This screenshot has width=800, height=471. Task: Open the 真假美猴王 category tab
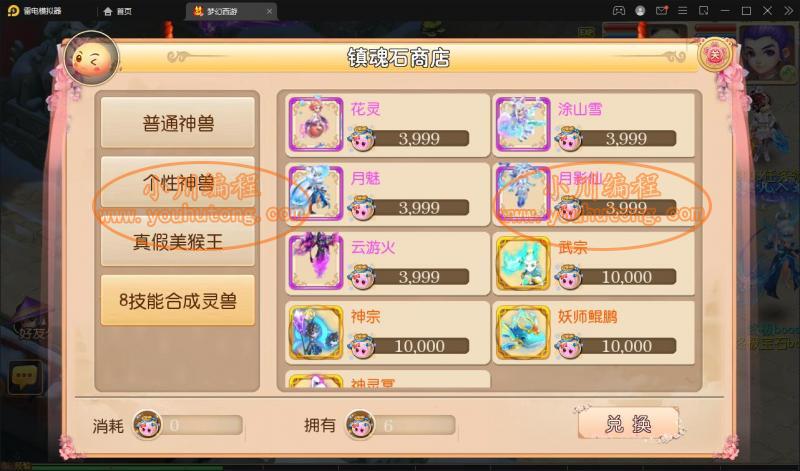pos(178,241)
